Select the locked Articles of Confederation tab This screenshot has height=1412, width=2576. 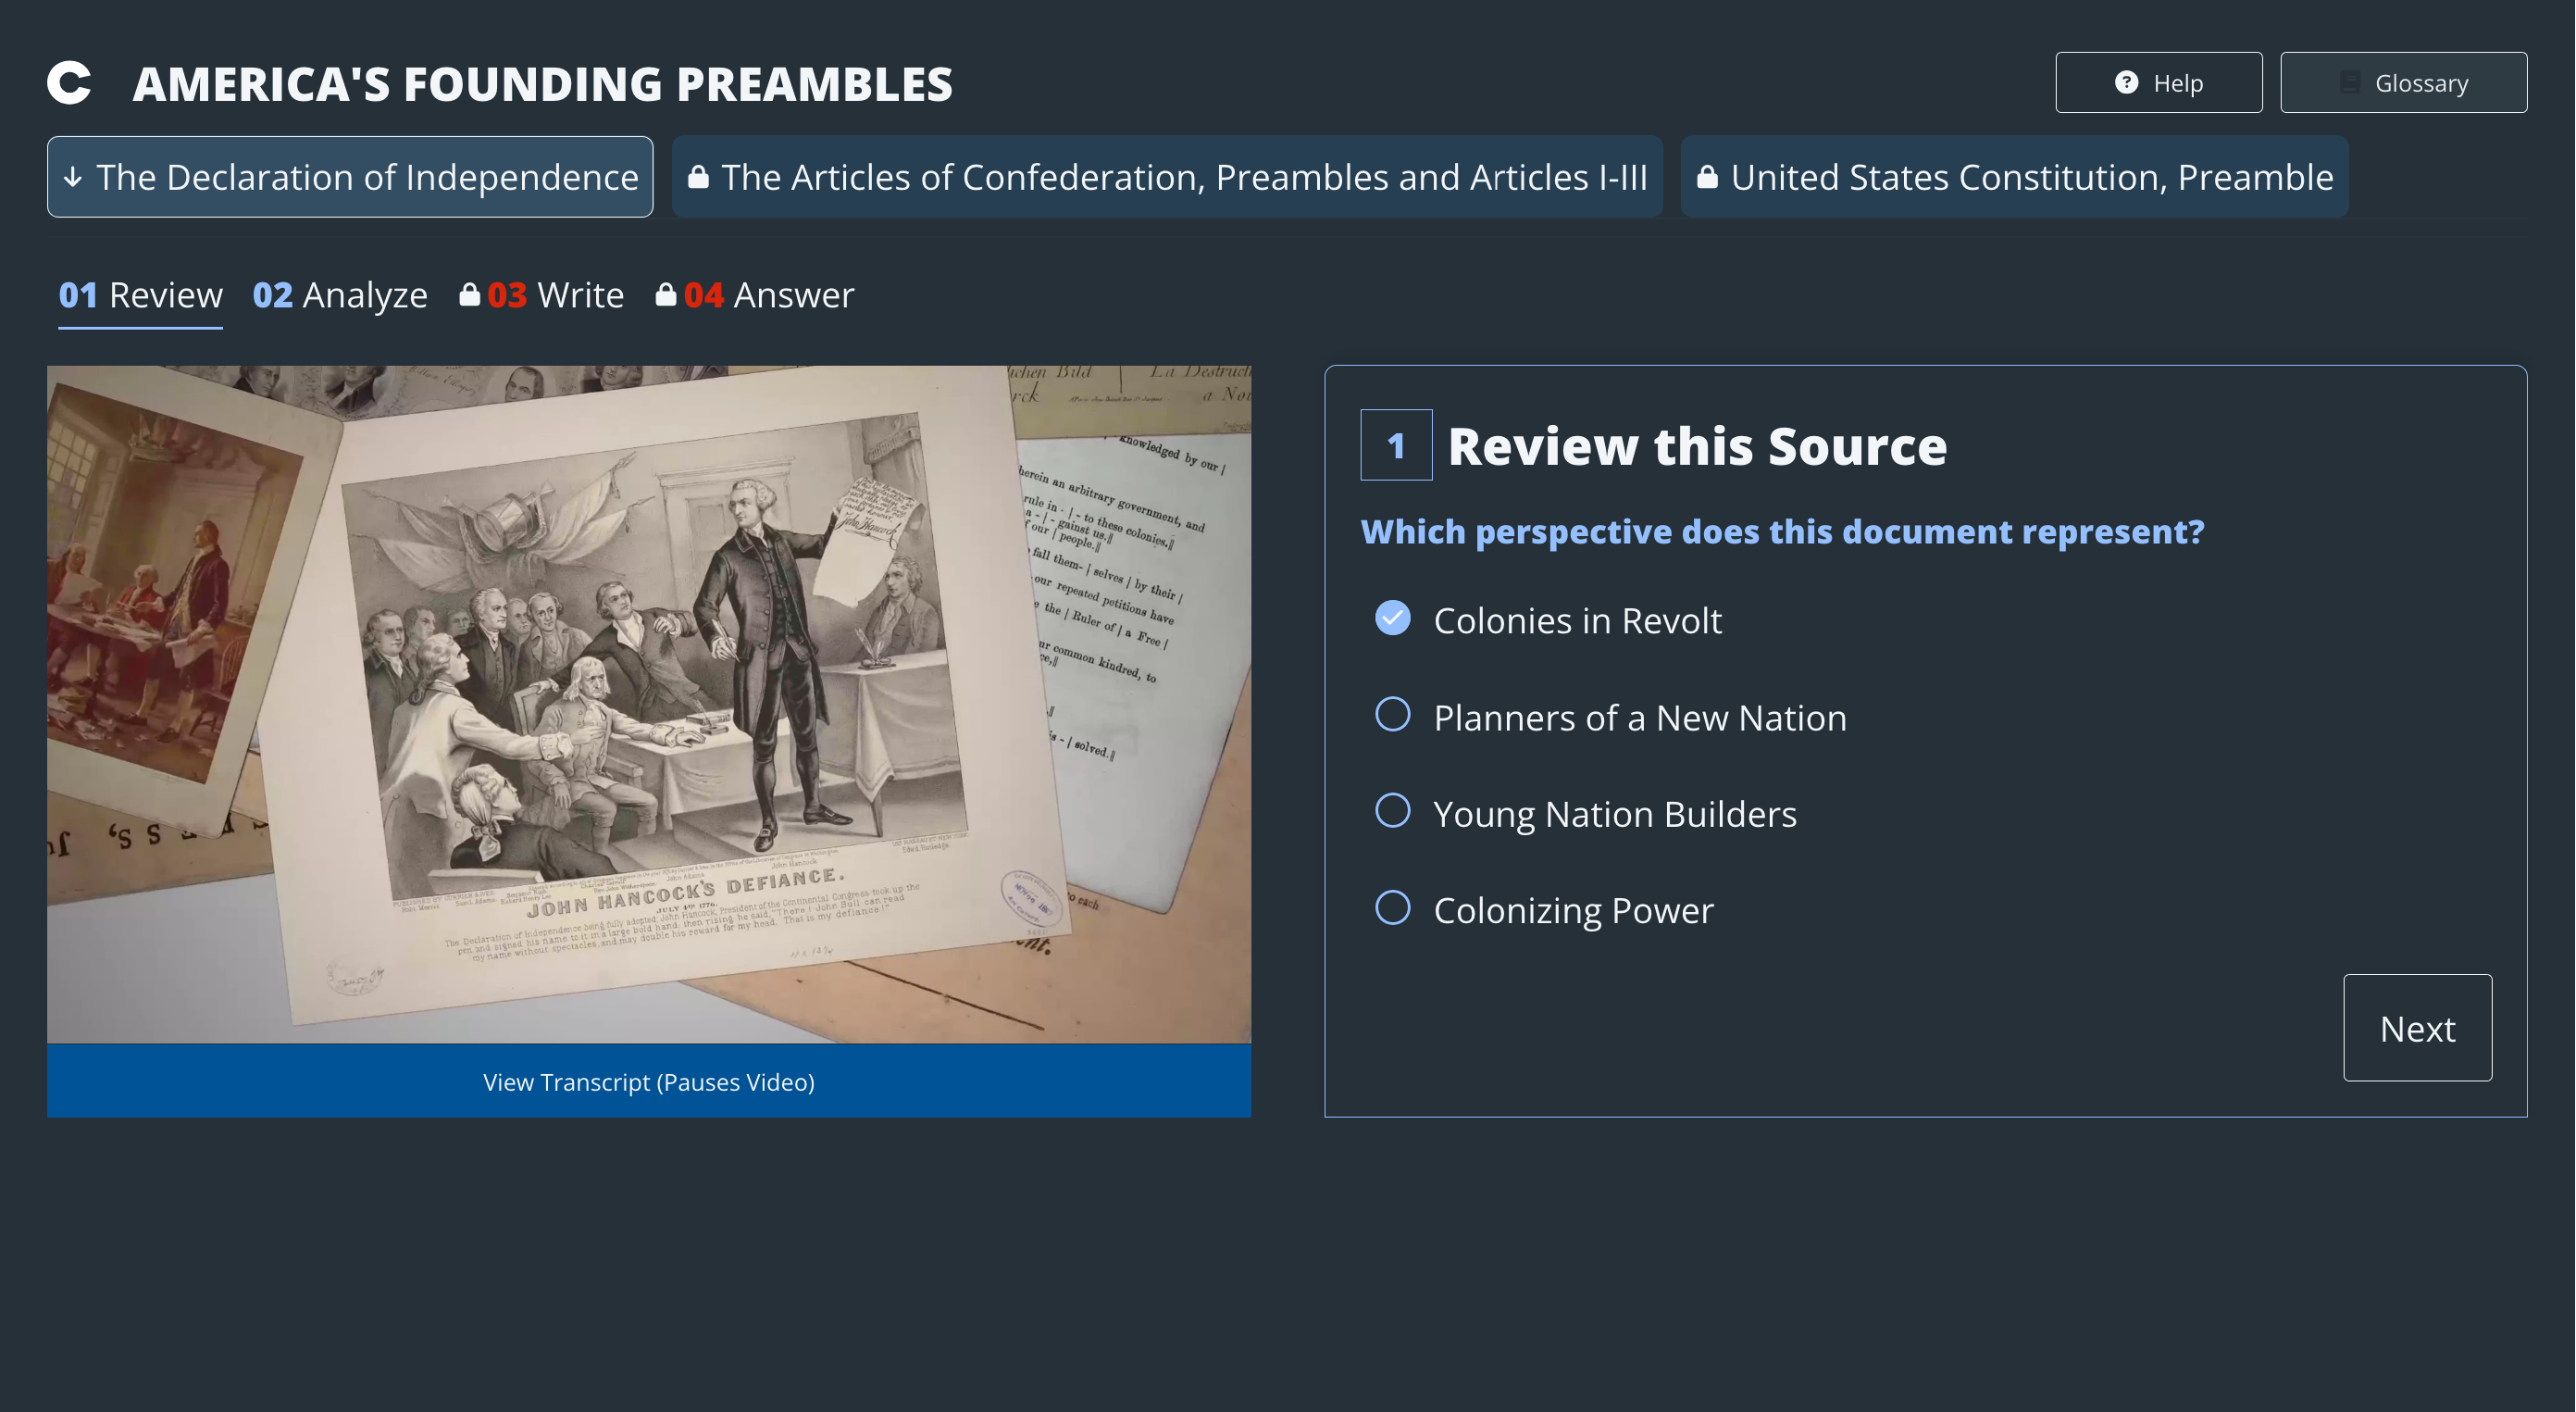point(1167,177)
